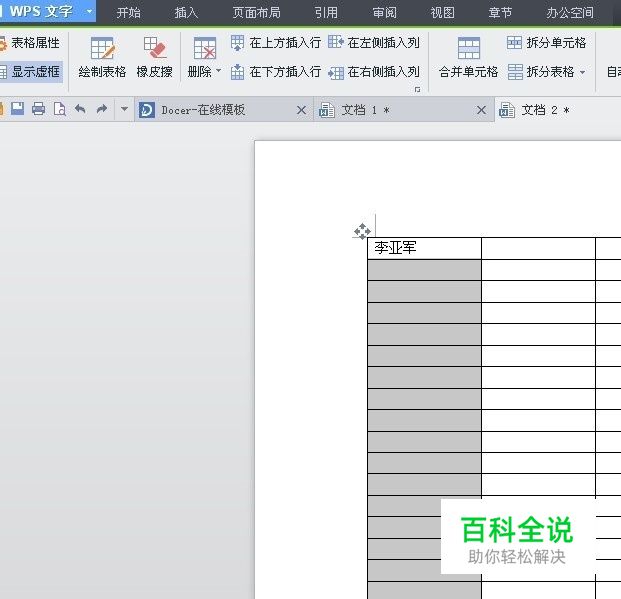Click the undo arrow icon
621x599 pixels.
tap(80, 109)
